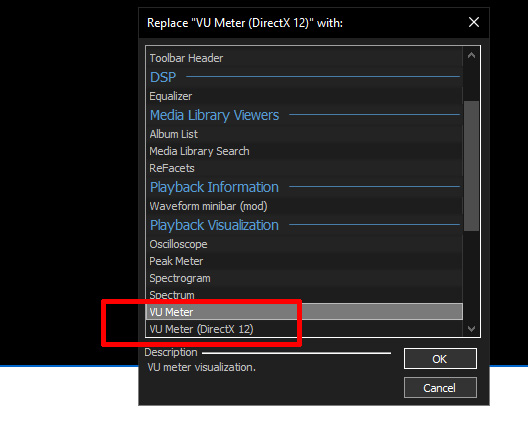Click the OK button
Screen dimensions: 528x423
tap(440, 359)
